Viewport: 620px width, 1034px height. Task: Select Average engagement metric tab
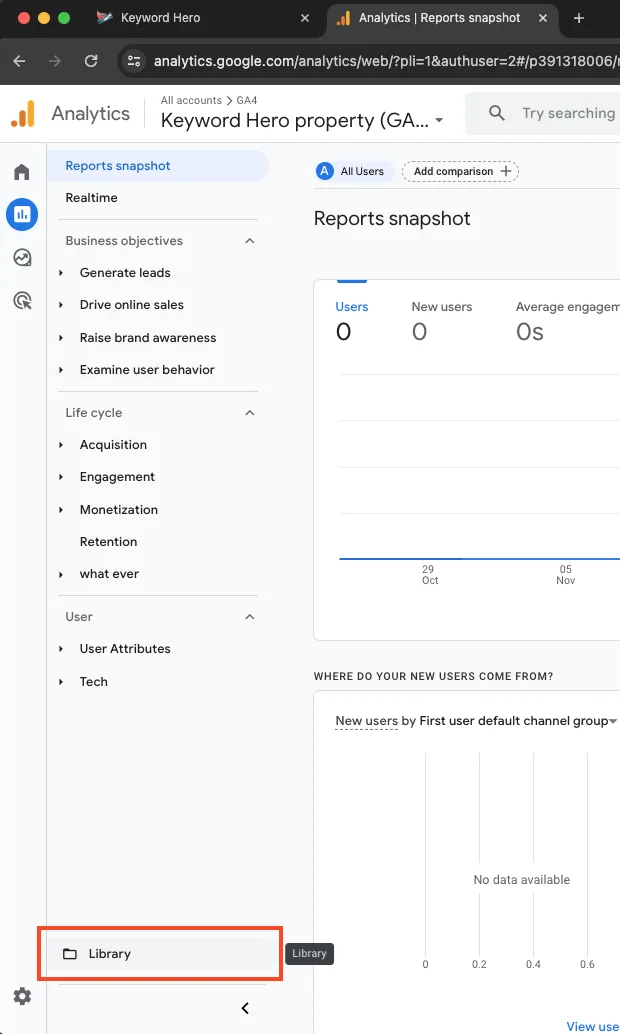[567, 320]
